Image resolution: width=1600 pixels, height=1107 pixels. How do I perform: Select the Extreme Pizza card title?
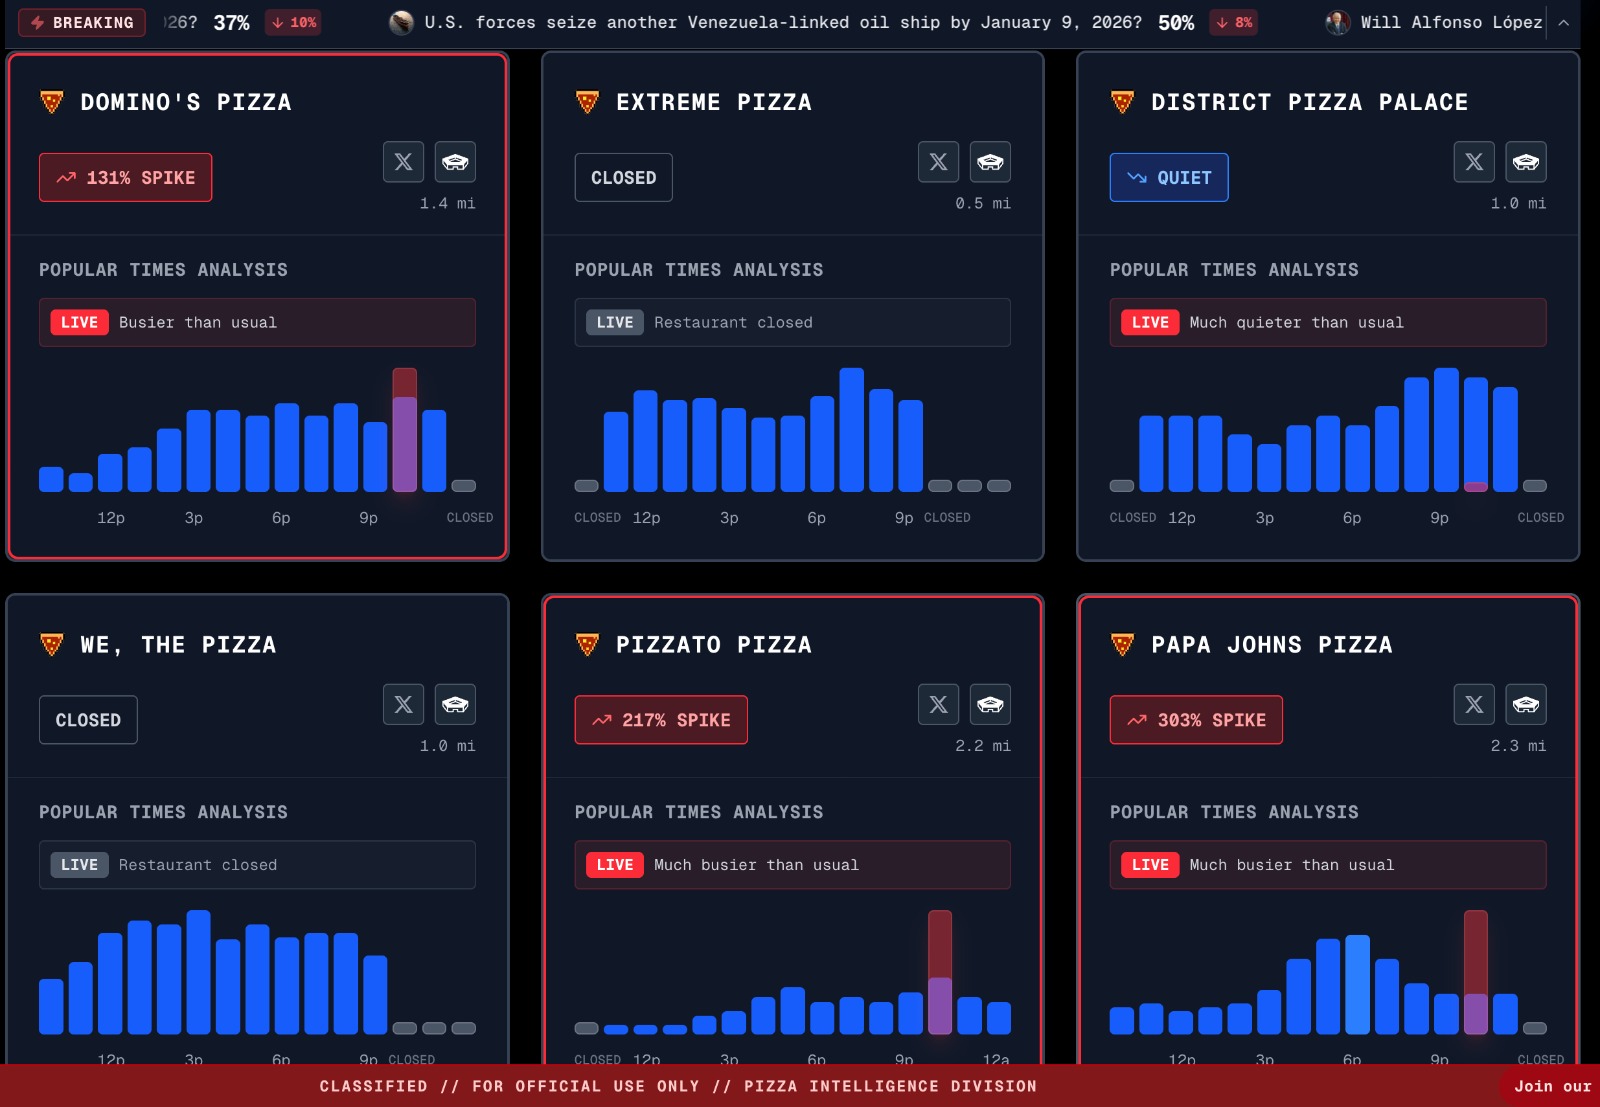pos(714,102)
